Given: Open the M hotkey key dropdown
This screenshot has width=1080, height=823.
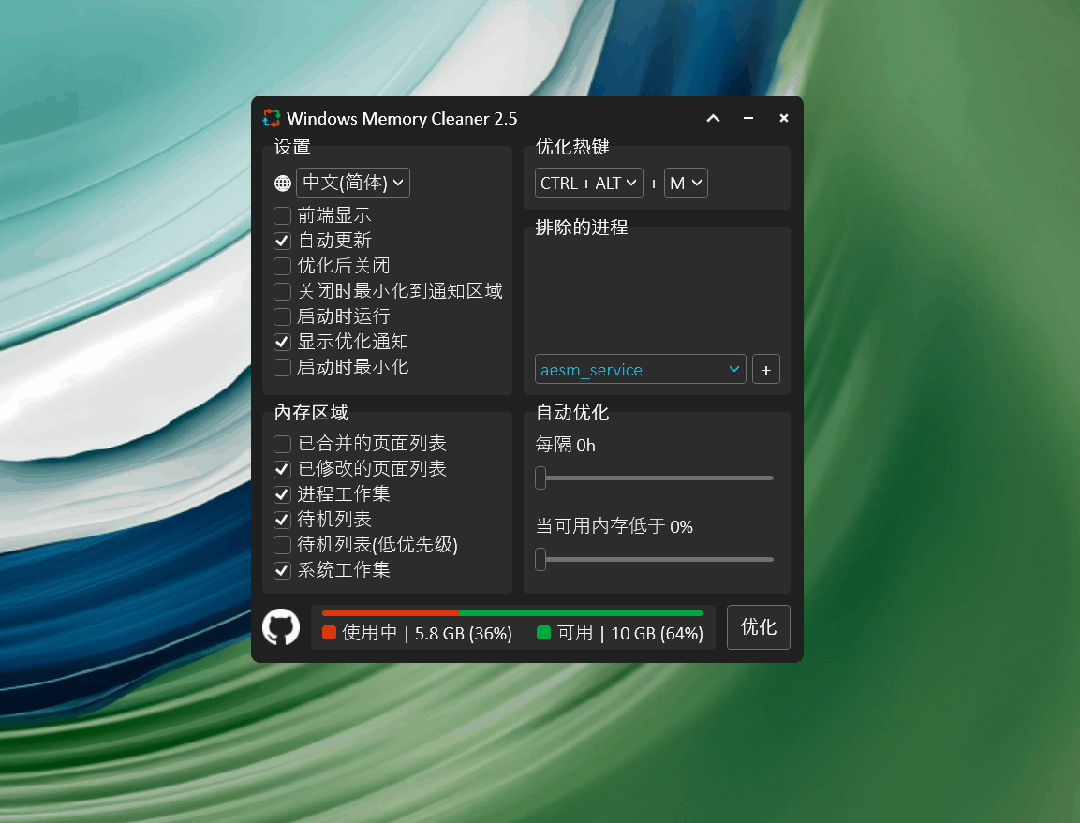Looking at the screenshot, I should click(685, 183).
